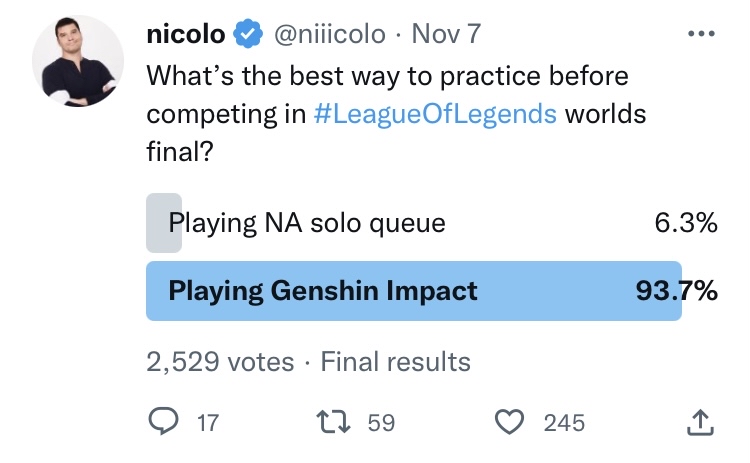Image resolution: width=750 pixels, height=463 pixels.
Task: Click the 245 likes count
Action: pyautogui.click(x=564, y=424)
